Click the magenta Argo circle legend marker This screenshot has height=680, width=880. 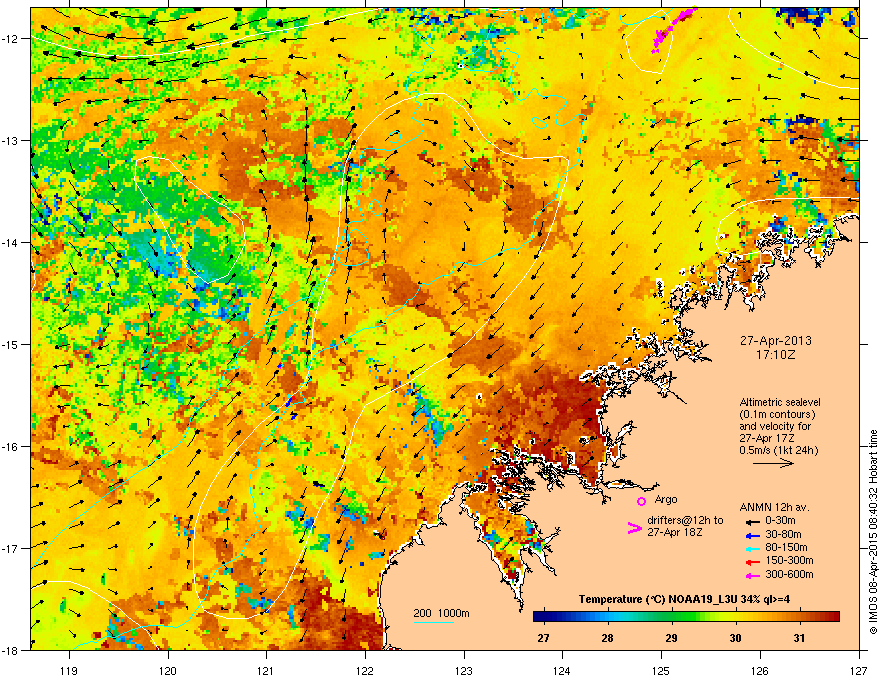[641, 501]
